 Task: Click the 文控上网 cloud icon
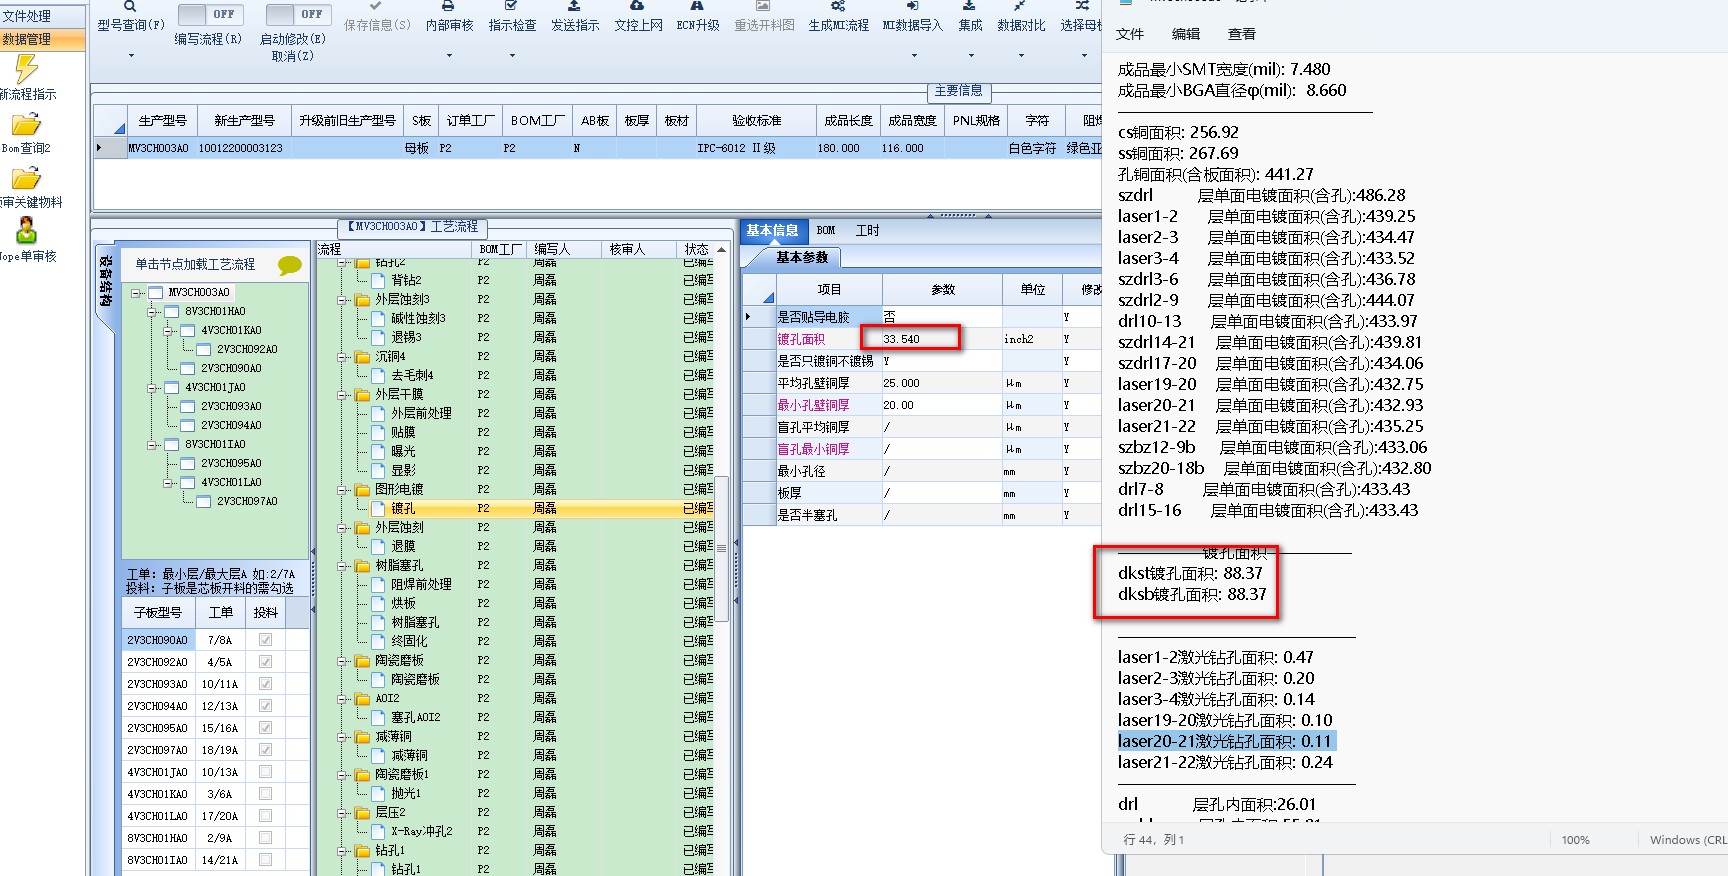pyautogui.click(x=637, y=6)
